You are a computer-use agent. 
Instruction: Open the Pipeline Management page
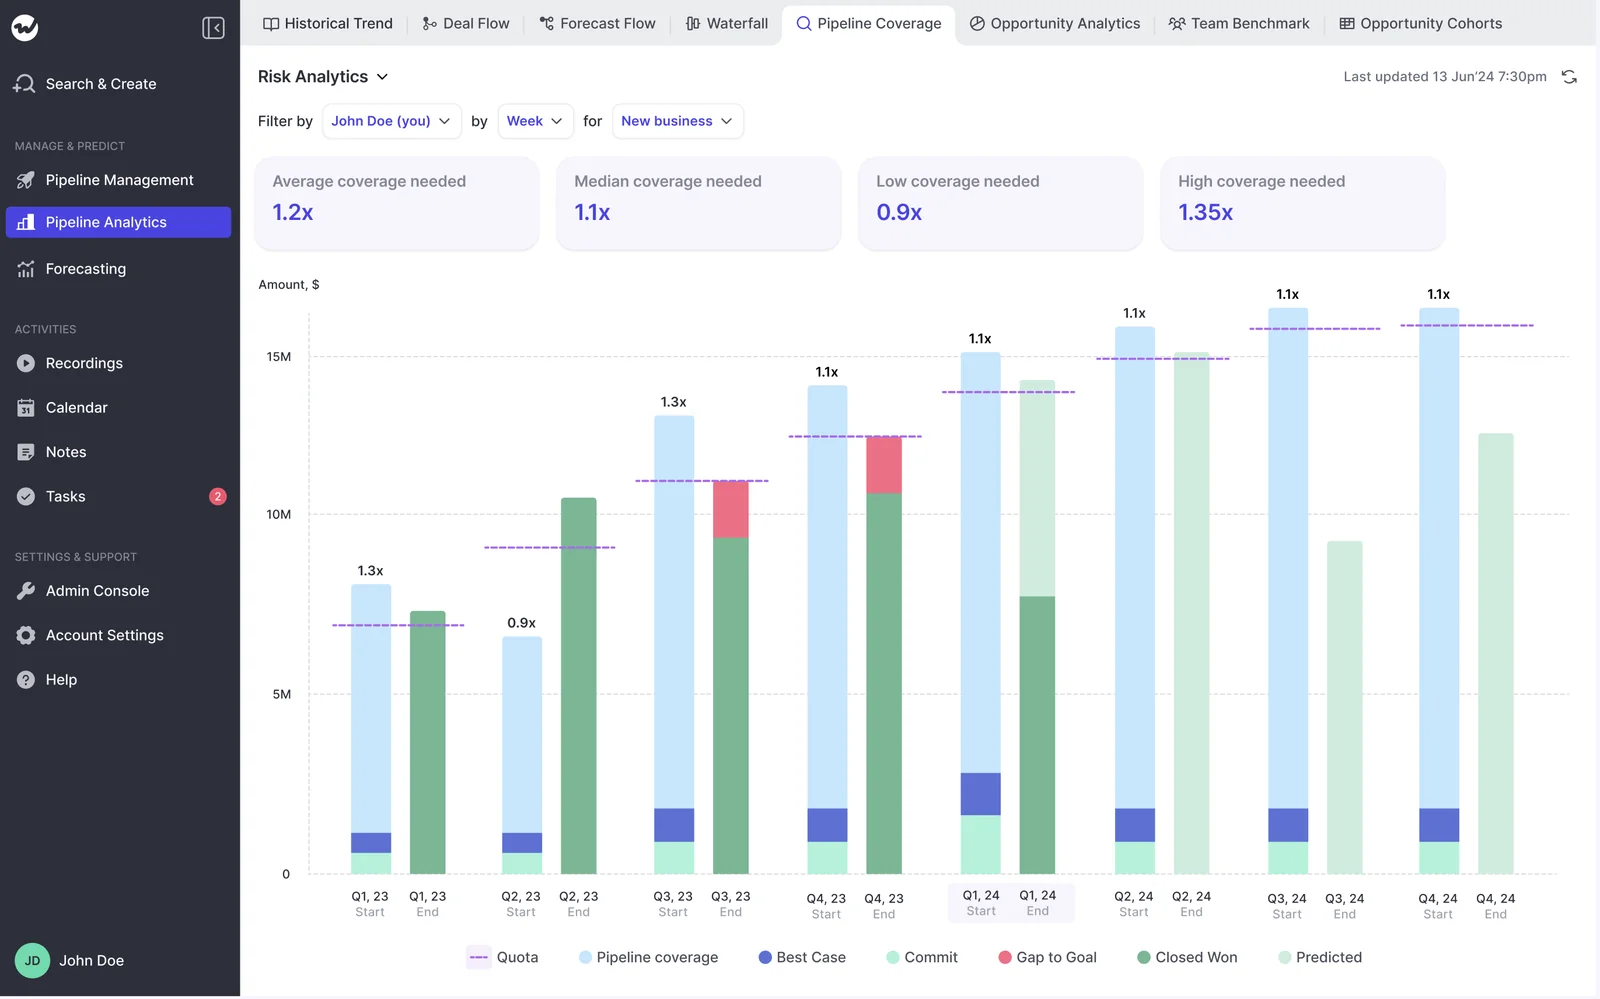(x=119, y=180)
